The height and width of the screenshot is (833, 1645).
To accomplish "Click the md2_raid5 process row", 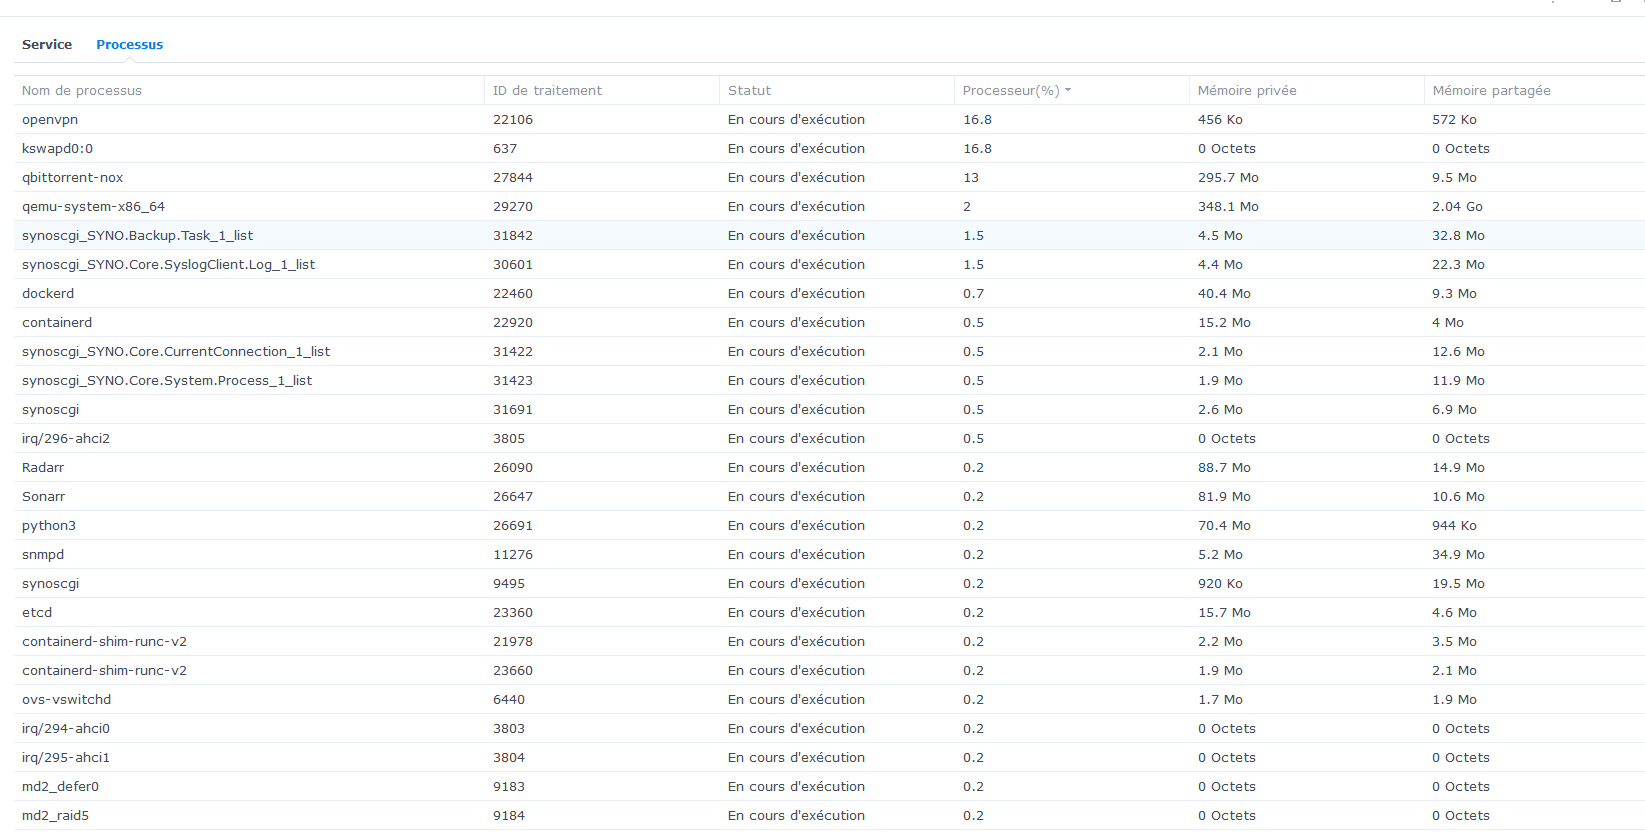I will click(x=55, y=816).
